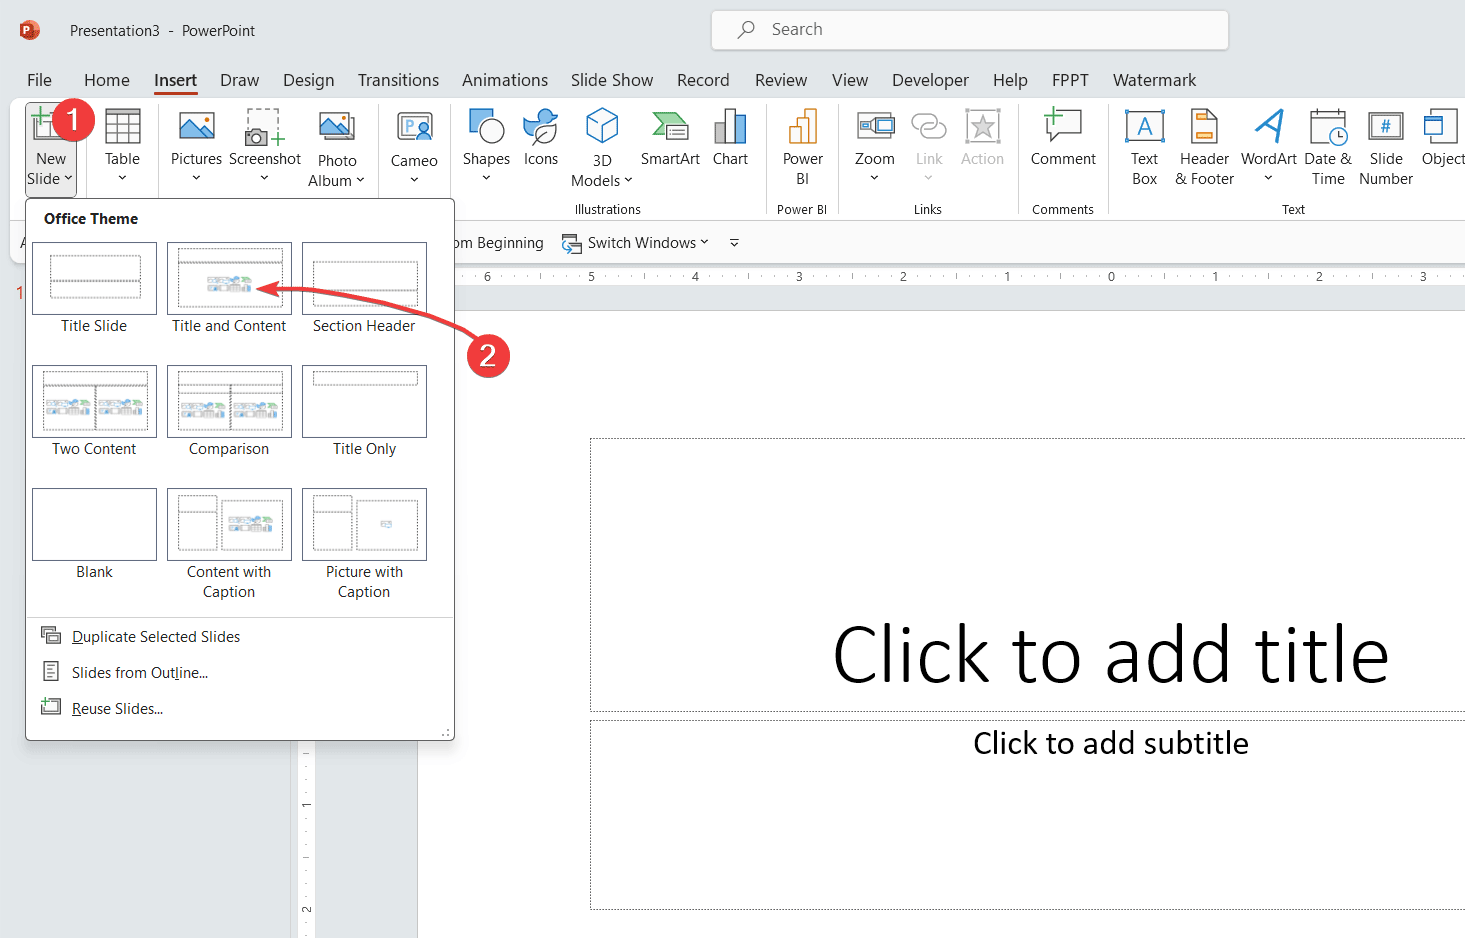Click Duplicate Selected Slides
1465x938 pixels.
click(155, 636)
